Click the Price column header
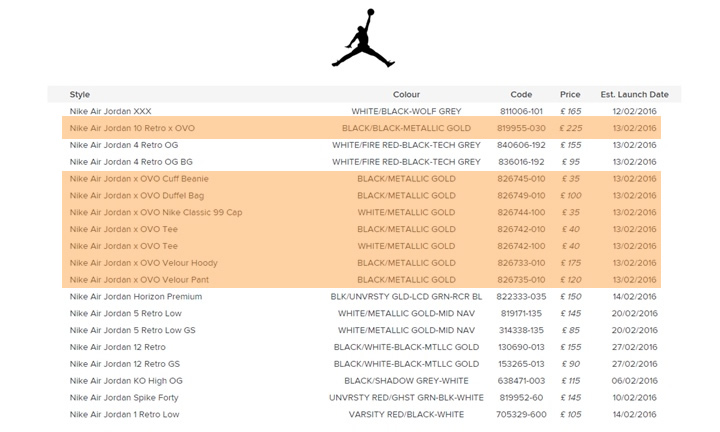Screen dimensions: 720x432 [x=570, y=94]
